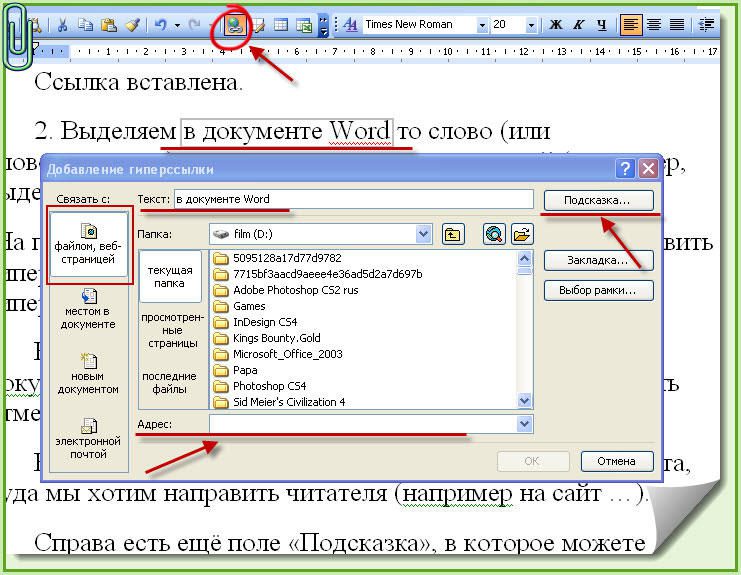The image size is (741, 575).
Task: Open the Undo history dropdown arrow
Action: tap(177, 25)
